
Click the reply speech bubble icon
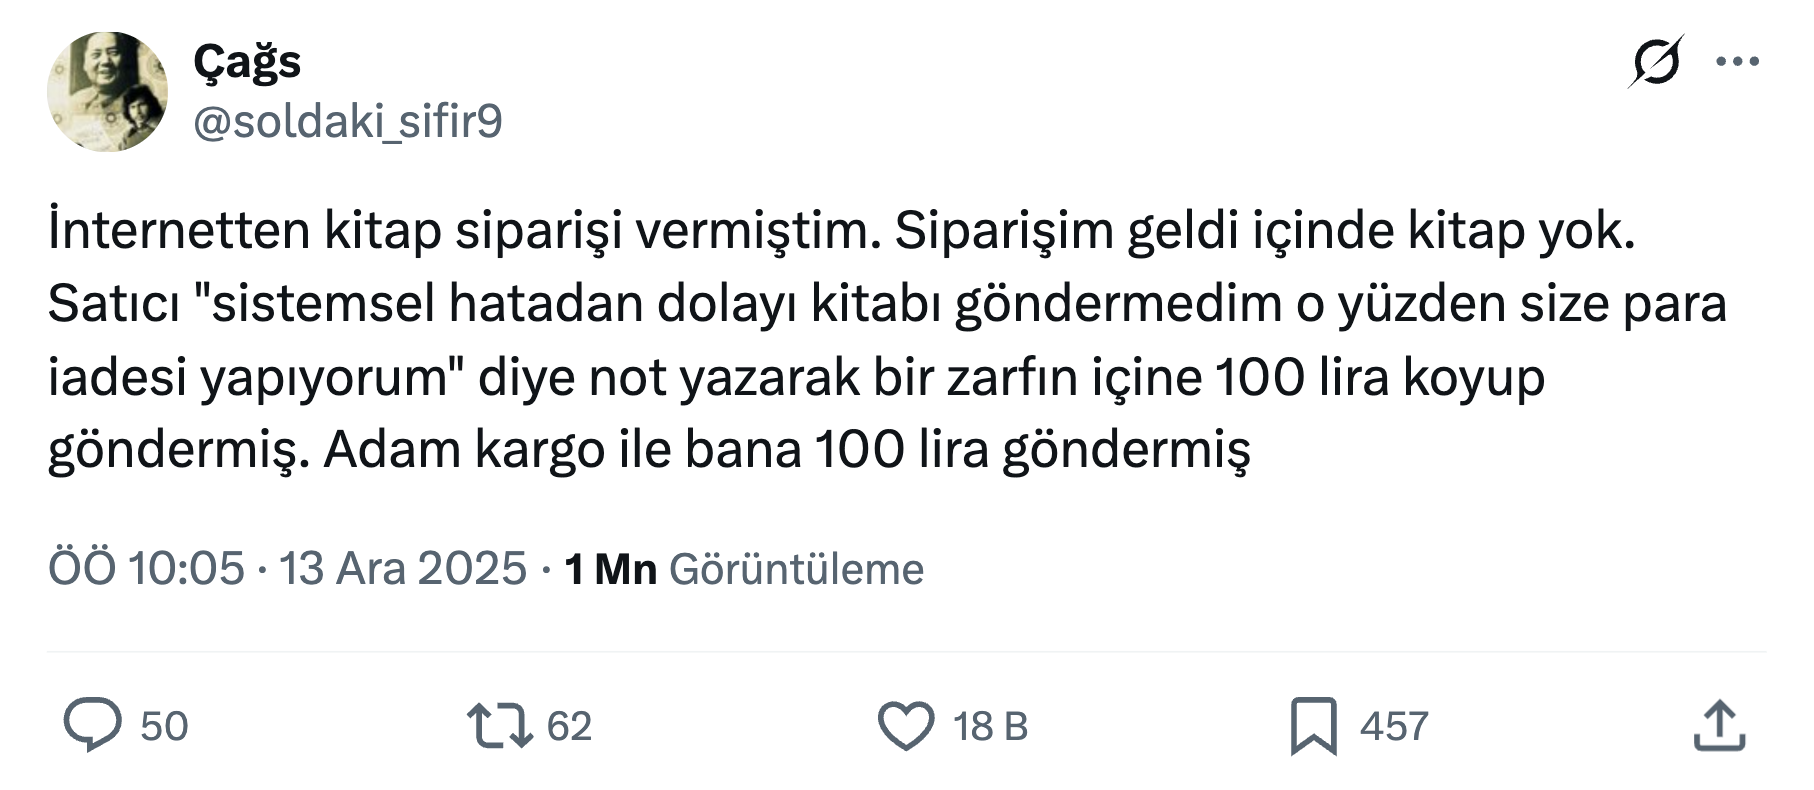click(x=92, y=725)
